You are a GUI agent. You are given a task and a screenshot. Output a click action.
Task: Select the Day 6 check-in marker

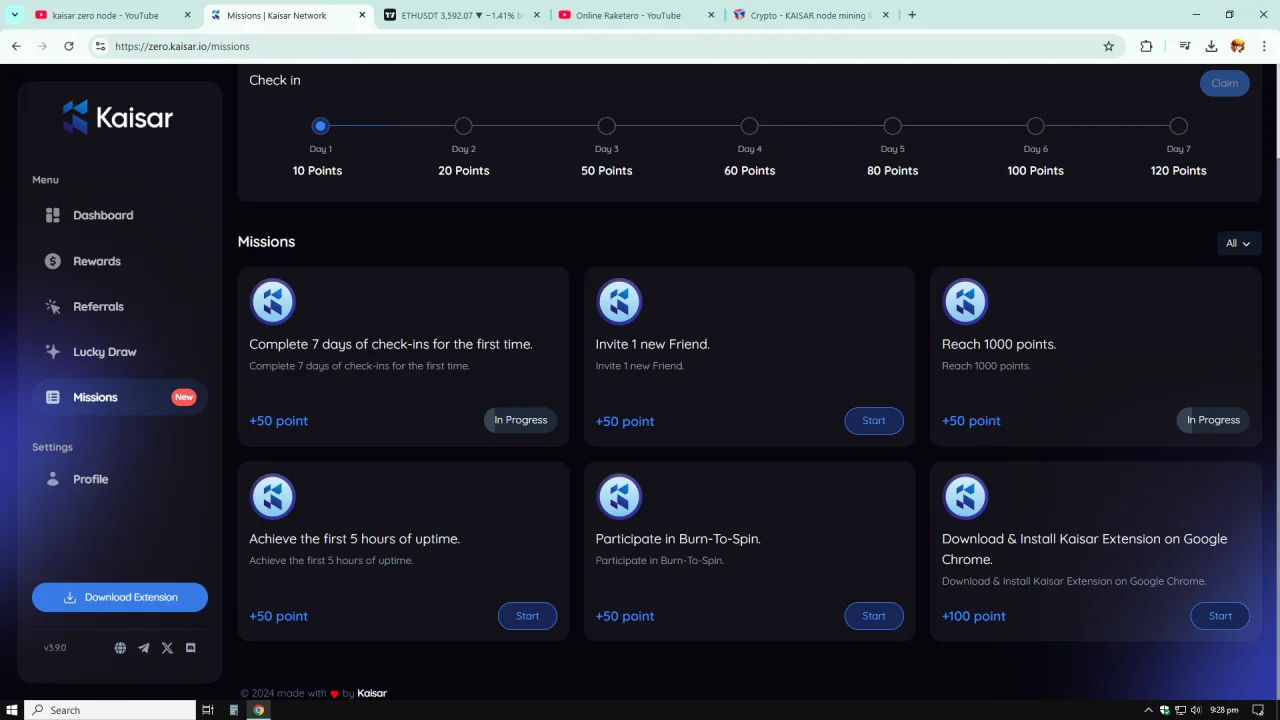click(1035, 126)
